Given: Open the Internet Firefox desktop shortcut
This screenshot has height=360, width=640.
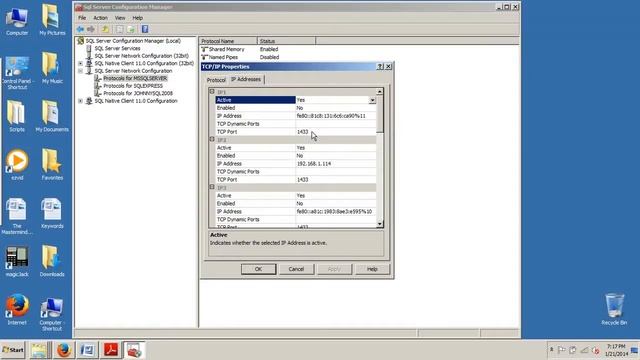Looking at the screenshot, I should (17, 309).
